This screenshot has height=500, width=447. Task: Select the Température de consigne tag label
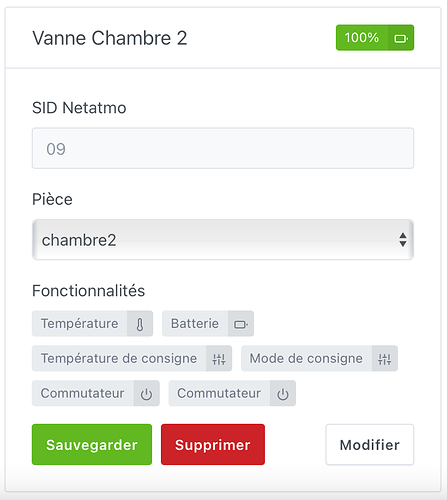click(x=119, y=359)
